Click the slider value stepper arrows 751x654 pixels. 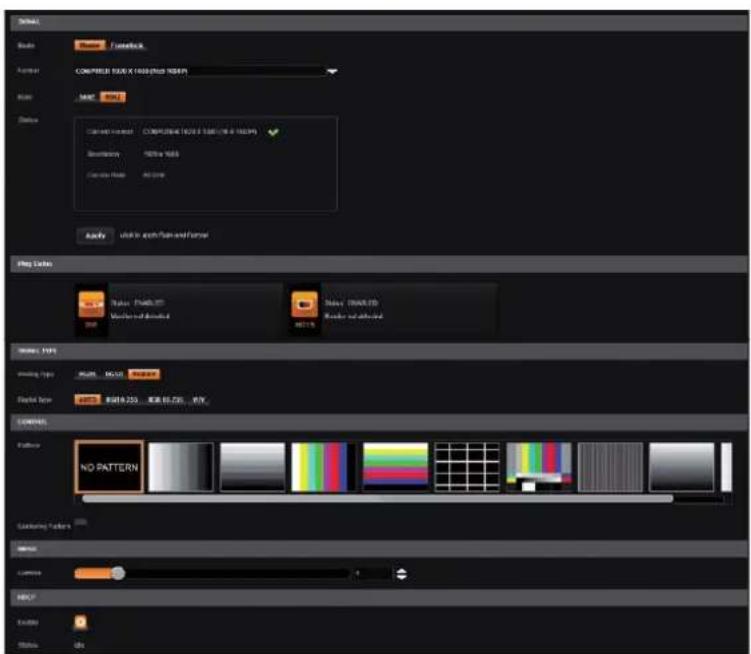[x=401, y=574]
